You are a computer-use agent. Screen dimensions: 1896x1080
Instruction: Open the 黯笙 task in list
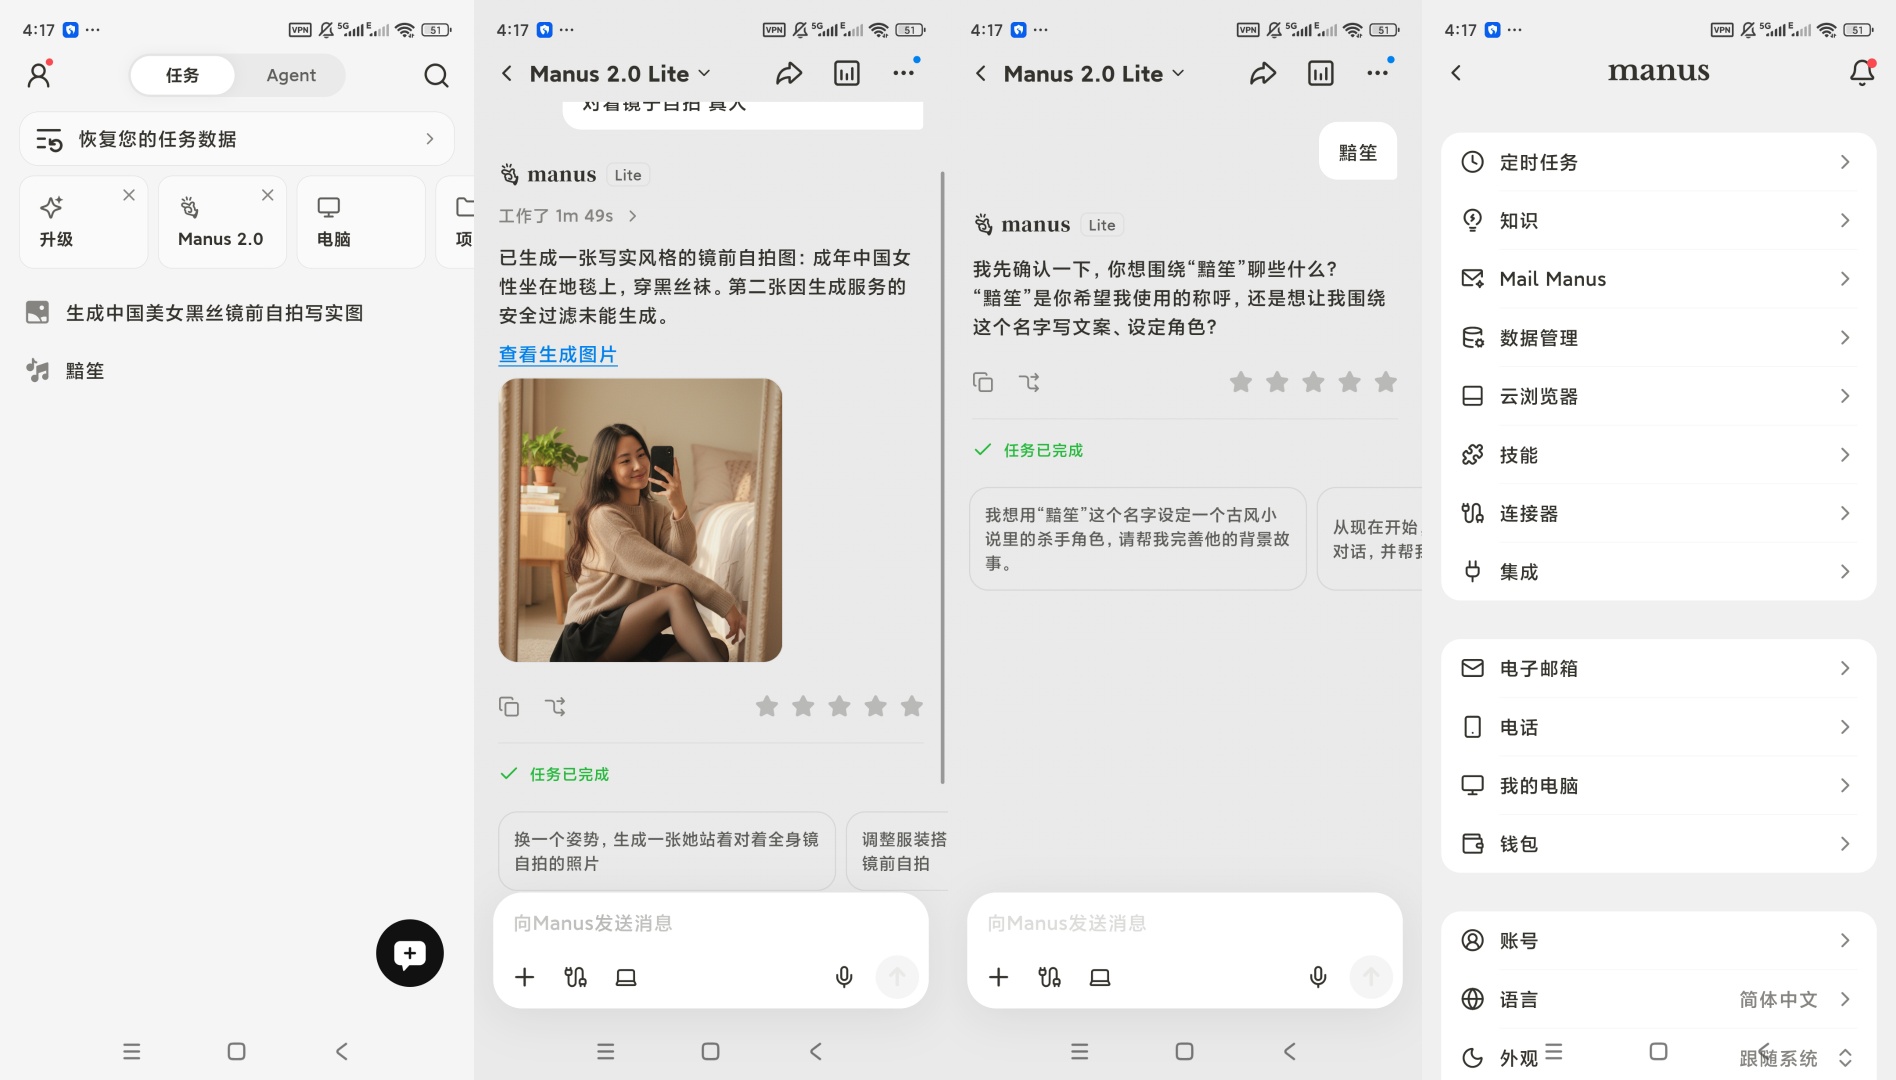pyautogui.click(x=66, y=371)
